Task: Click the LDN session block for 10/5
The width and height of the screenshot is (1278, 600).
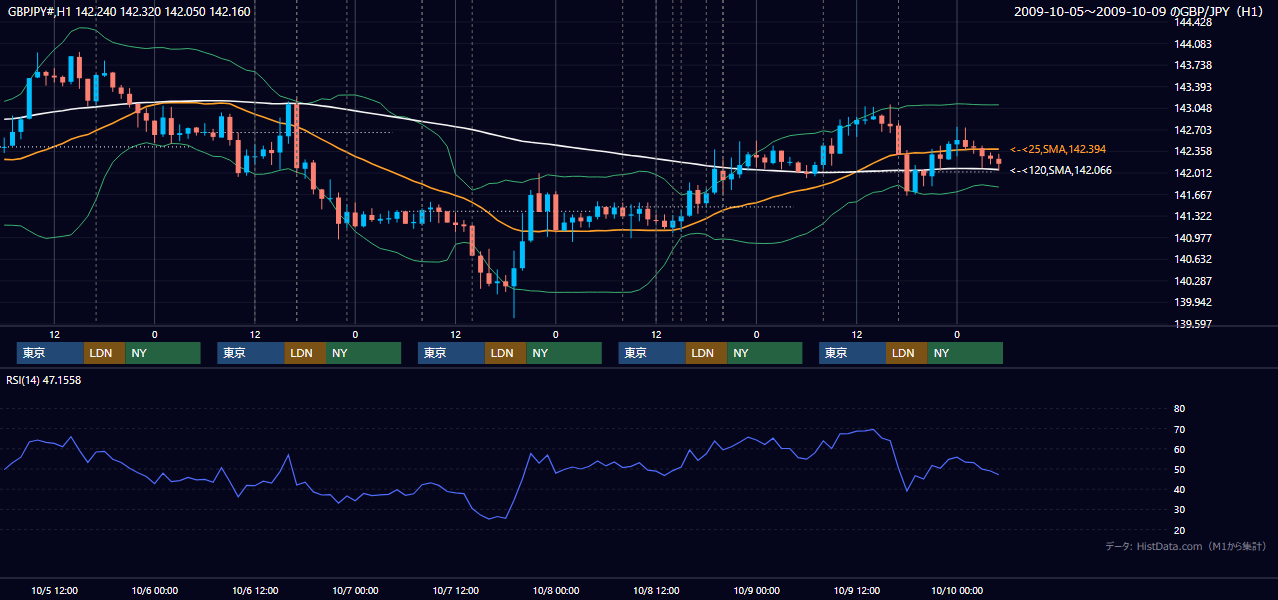Action: [104, 353]
